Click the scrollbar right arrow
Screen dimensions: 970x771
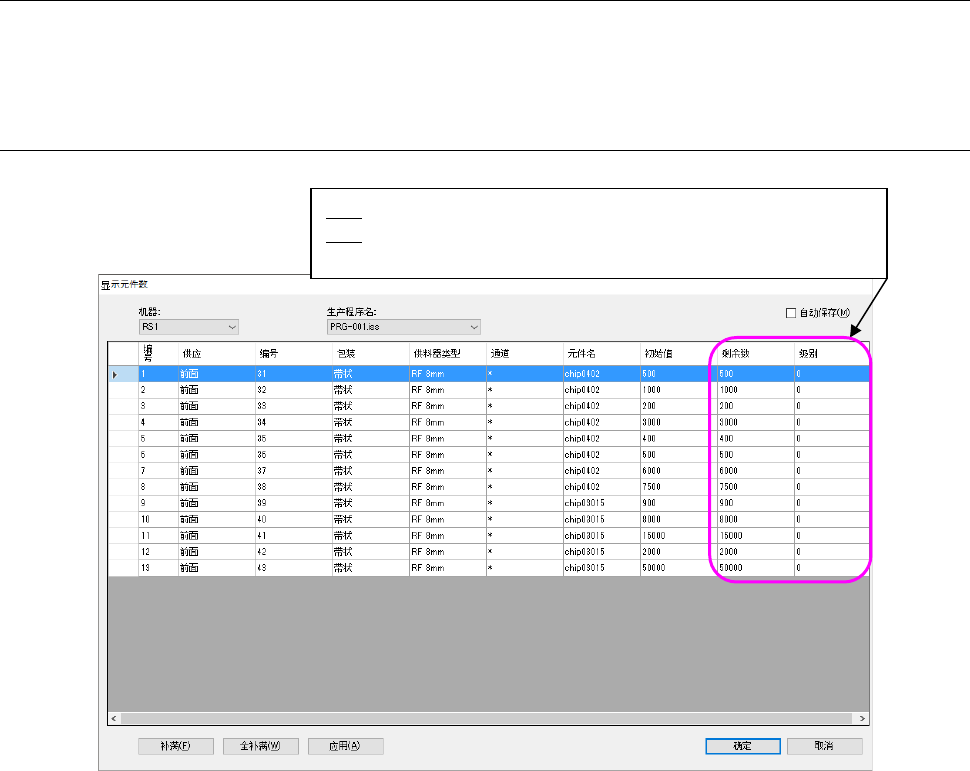pos(862,718)
